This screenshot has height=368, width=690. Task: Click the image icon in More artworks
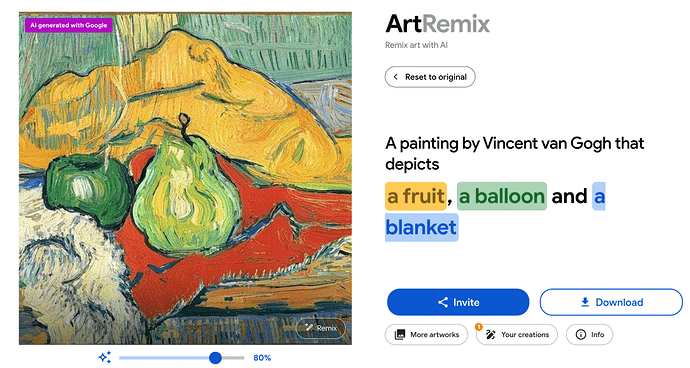tap(400, 335)
